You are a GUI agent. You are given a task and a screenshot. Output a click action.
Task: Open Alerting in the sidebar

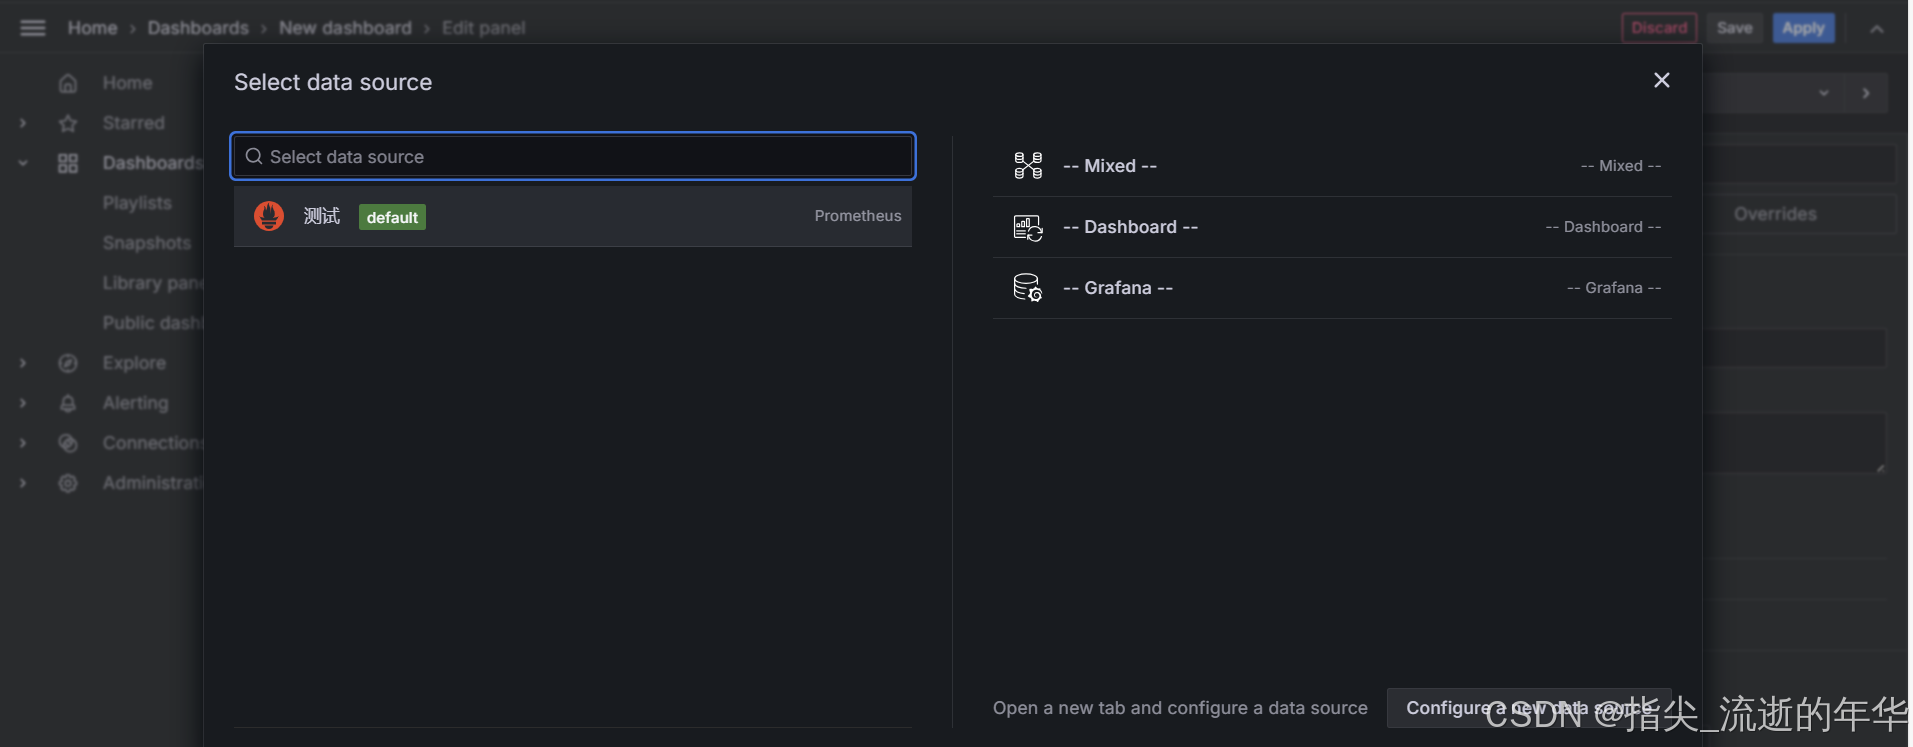pos(135,403)
